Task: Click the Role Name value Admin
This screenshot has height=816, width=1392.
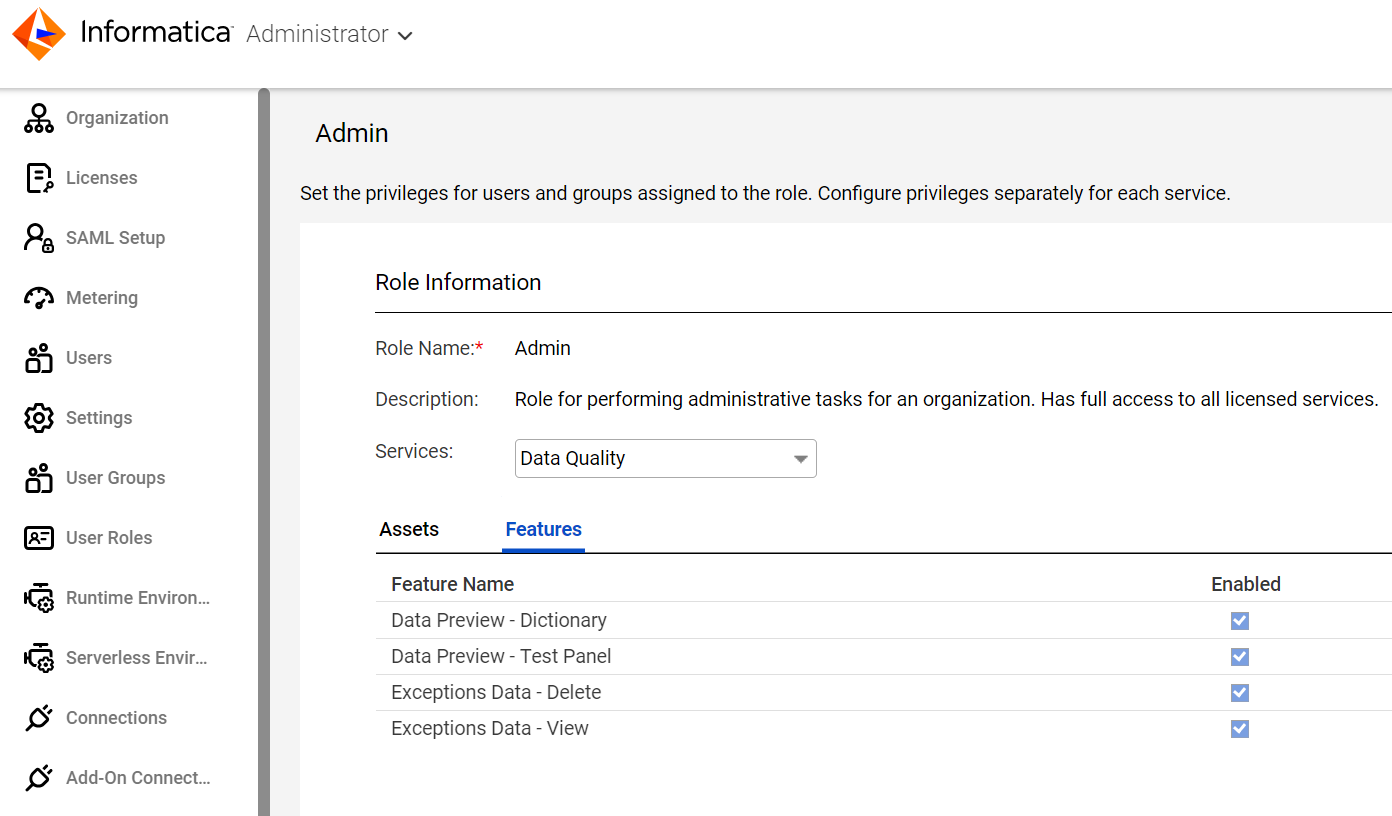Action: 543,348
